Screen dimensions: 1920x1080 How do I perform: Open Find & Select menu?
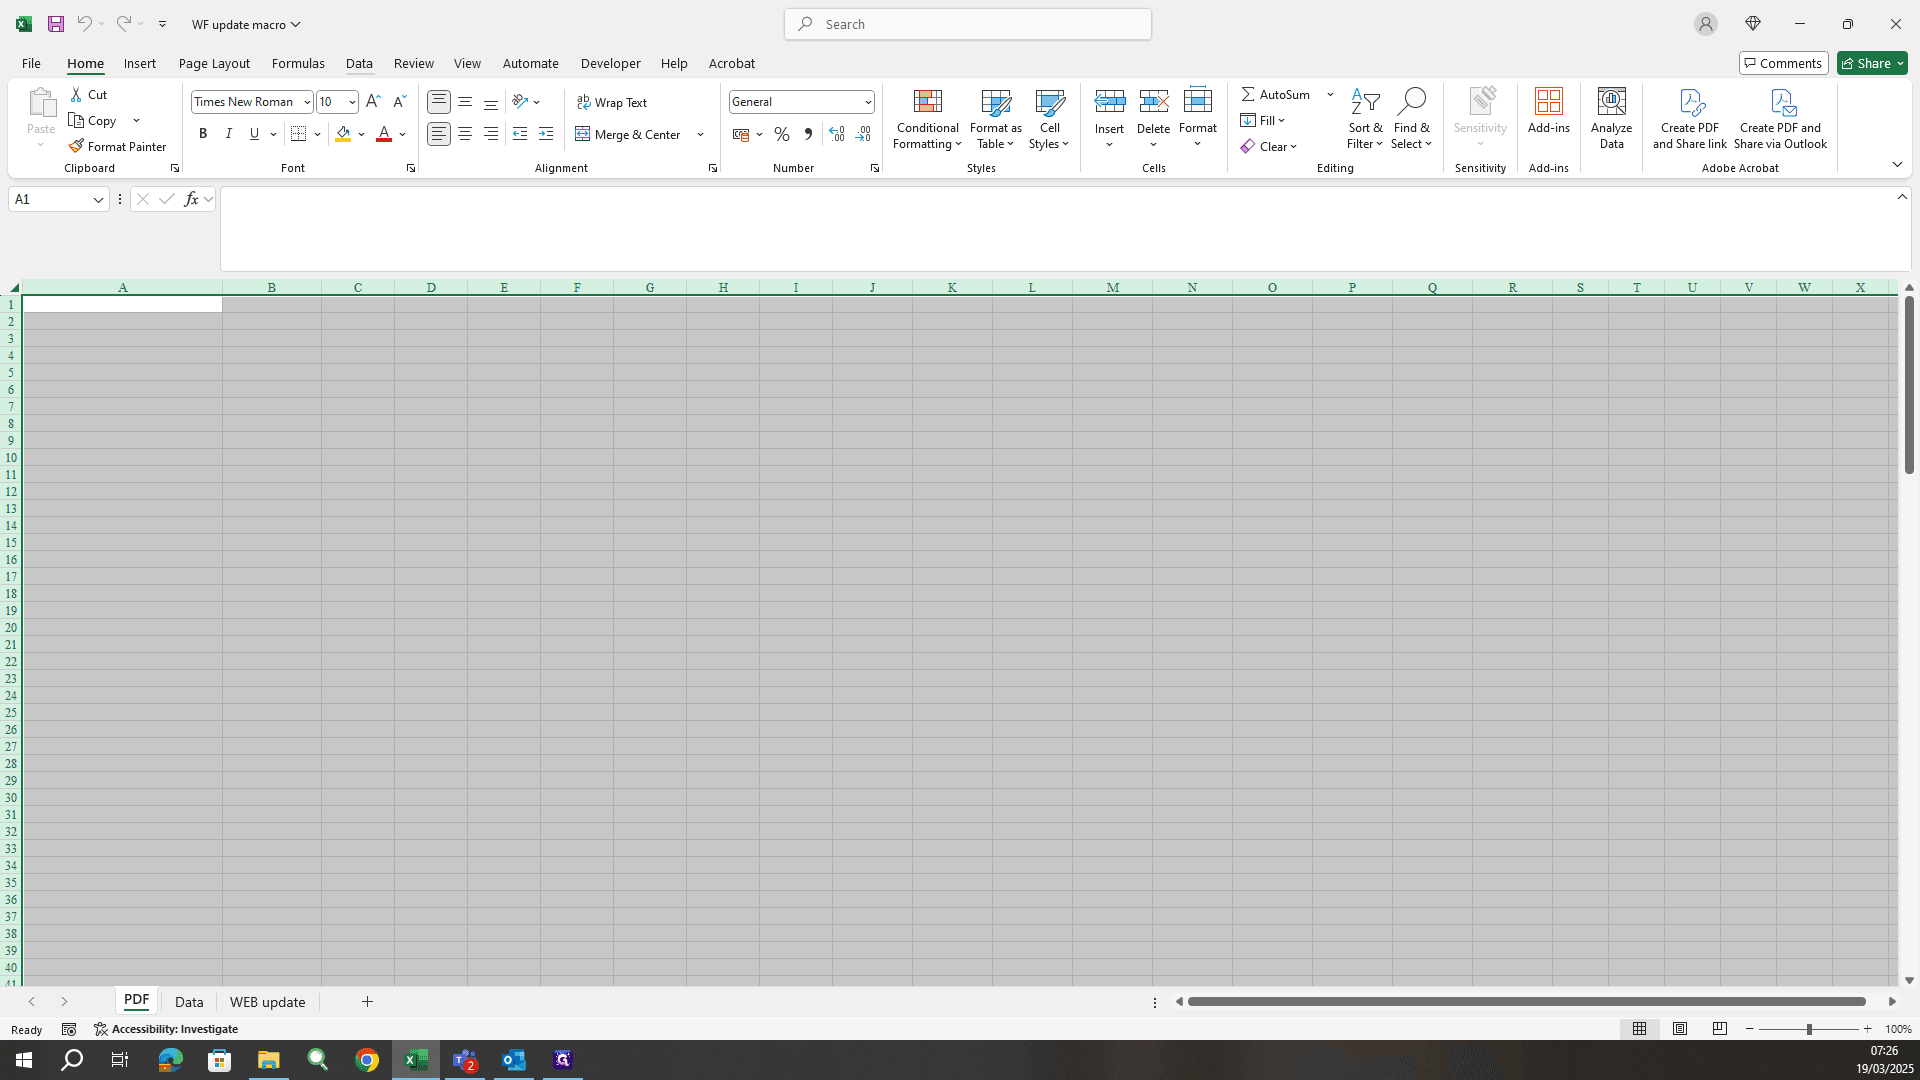click(1411, 119)
